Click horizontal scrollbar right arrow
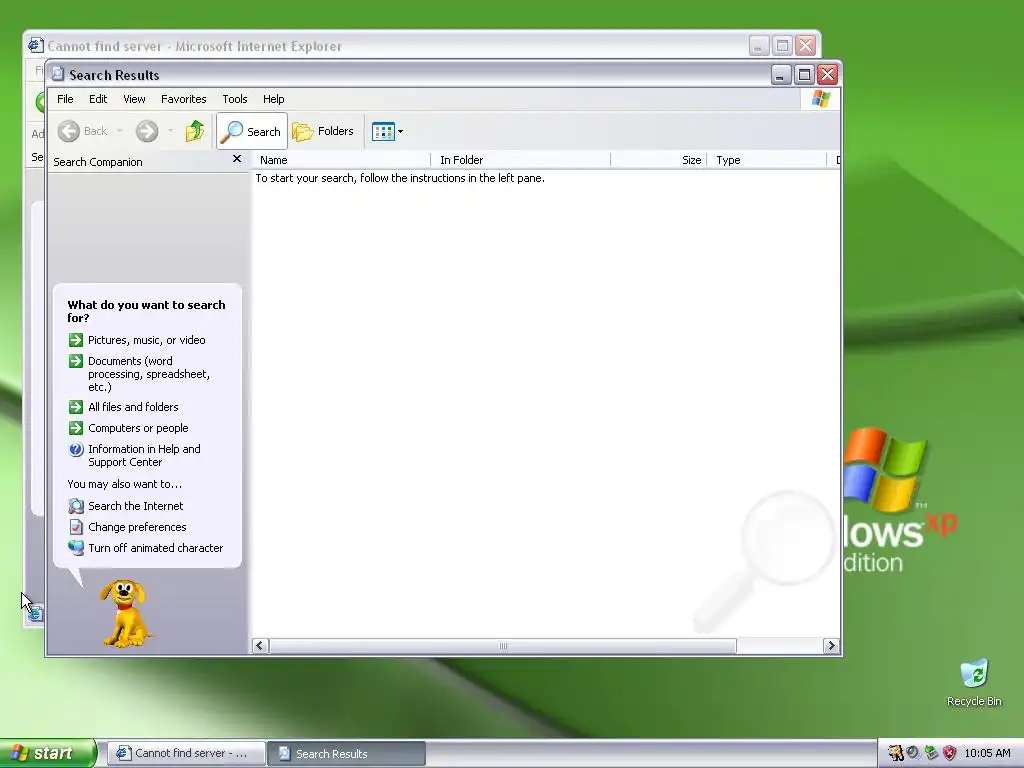 coord(831,646)
